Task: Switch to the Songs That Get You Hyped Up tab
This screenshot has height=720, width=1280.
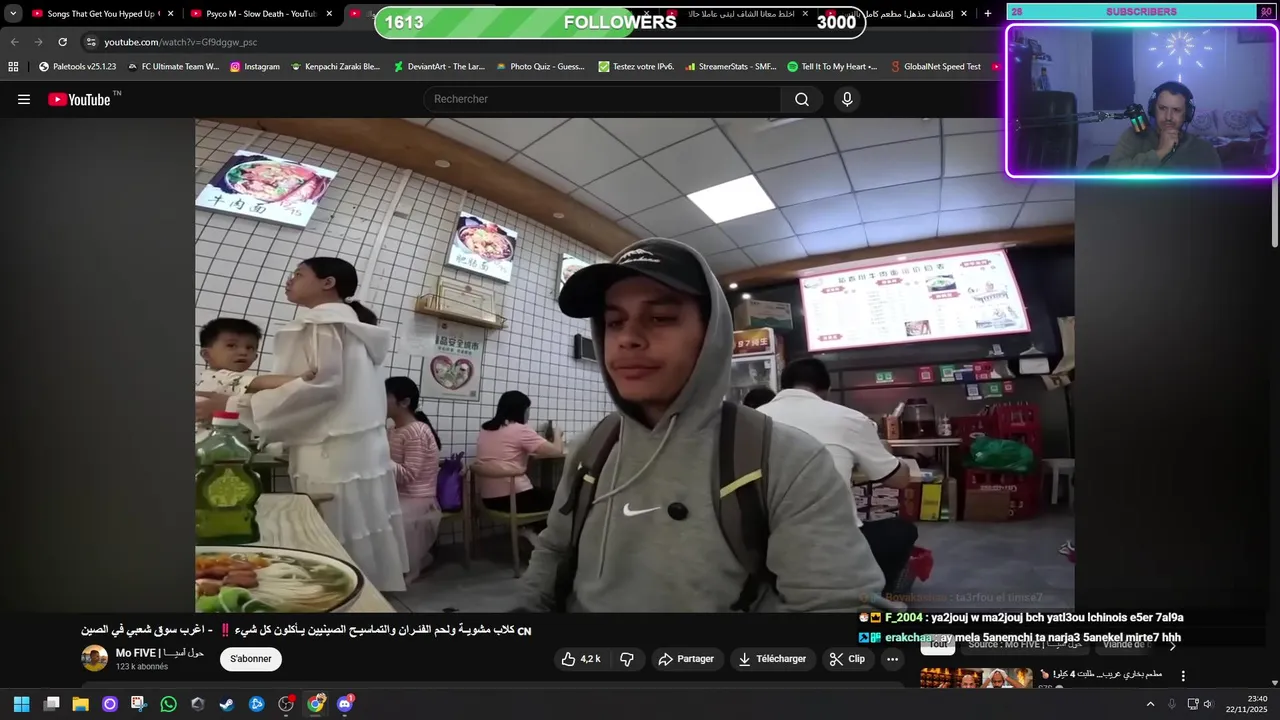Action: tap(95, 14)
